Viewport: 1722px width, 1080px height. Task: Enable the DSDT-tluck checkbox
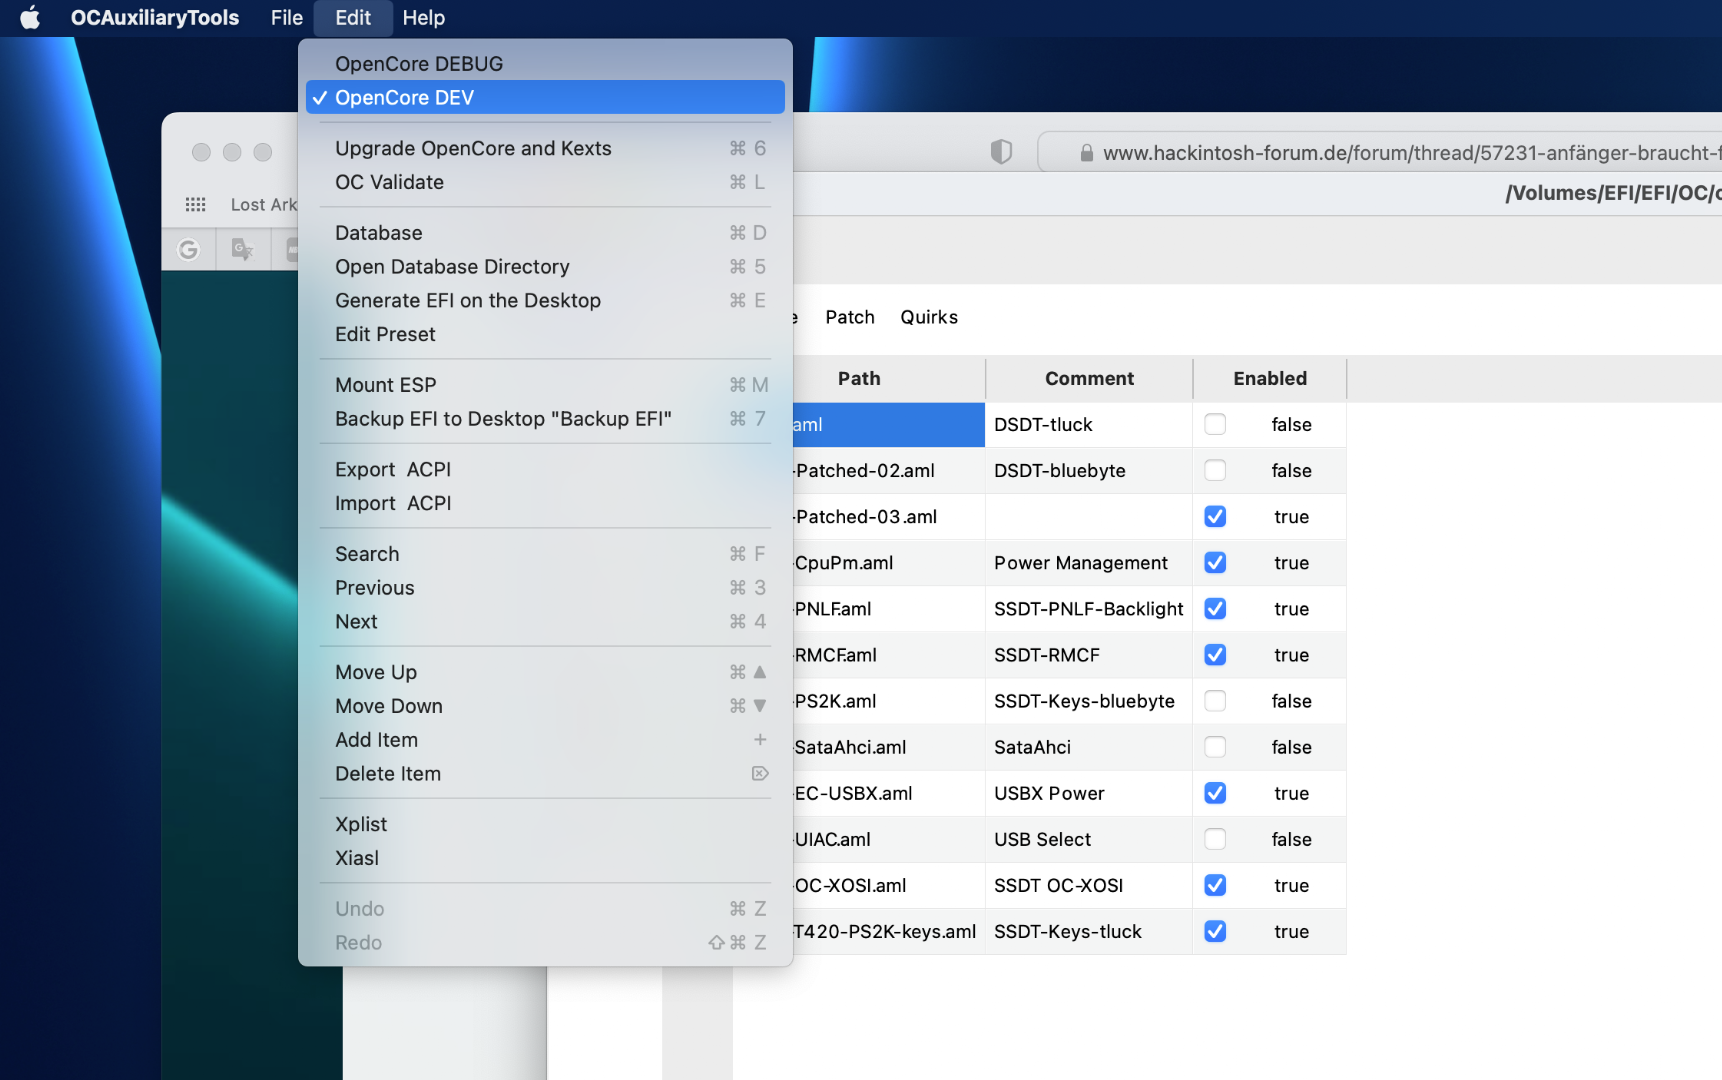pyautogui.click(x=1215, y=425)
